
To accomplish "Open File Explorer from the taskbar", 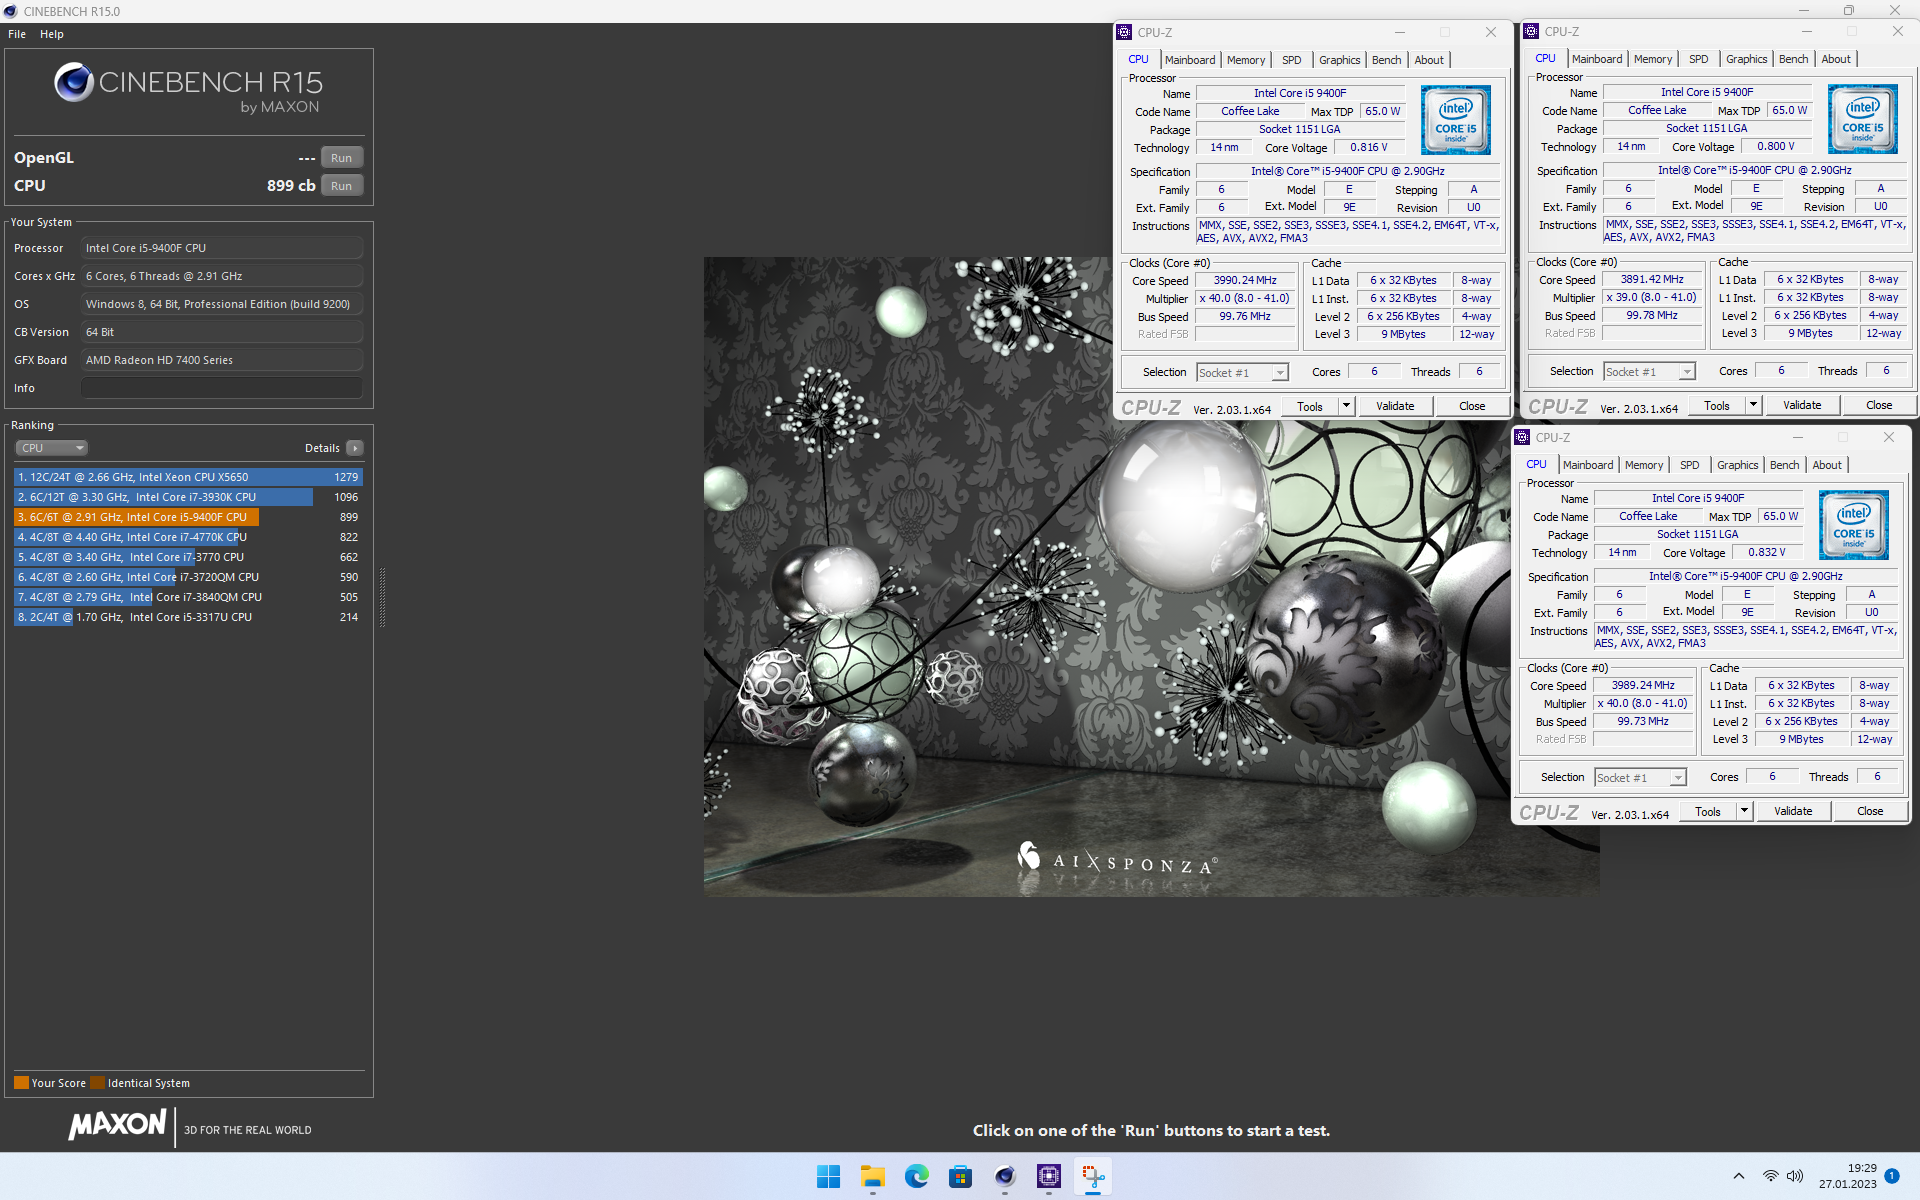I will click(x=873, y=1177).
